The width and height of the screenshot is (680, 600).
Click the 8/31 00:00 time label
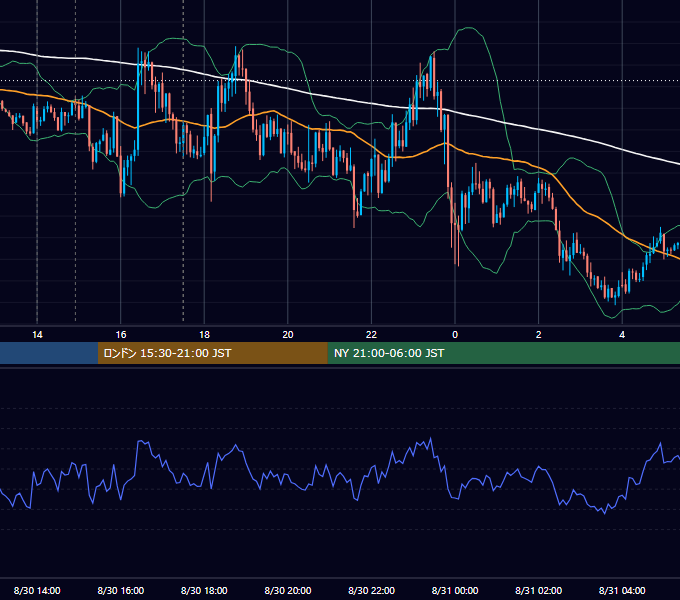click(x=455, y=590)
